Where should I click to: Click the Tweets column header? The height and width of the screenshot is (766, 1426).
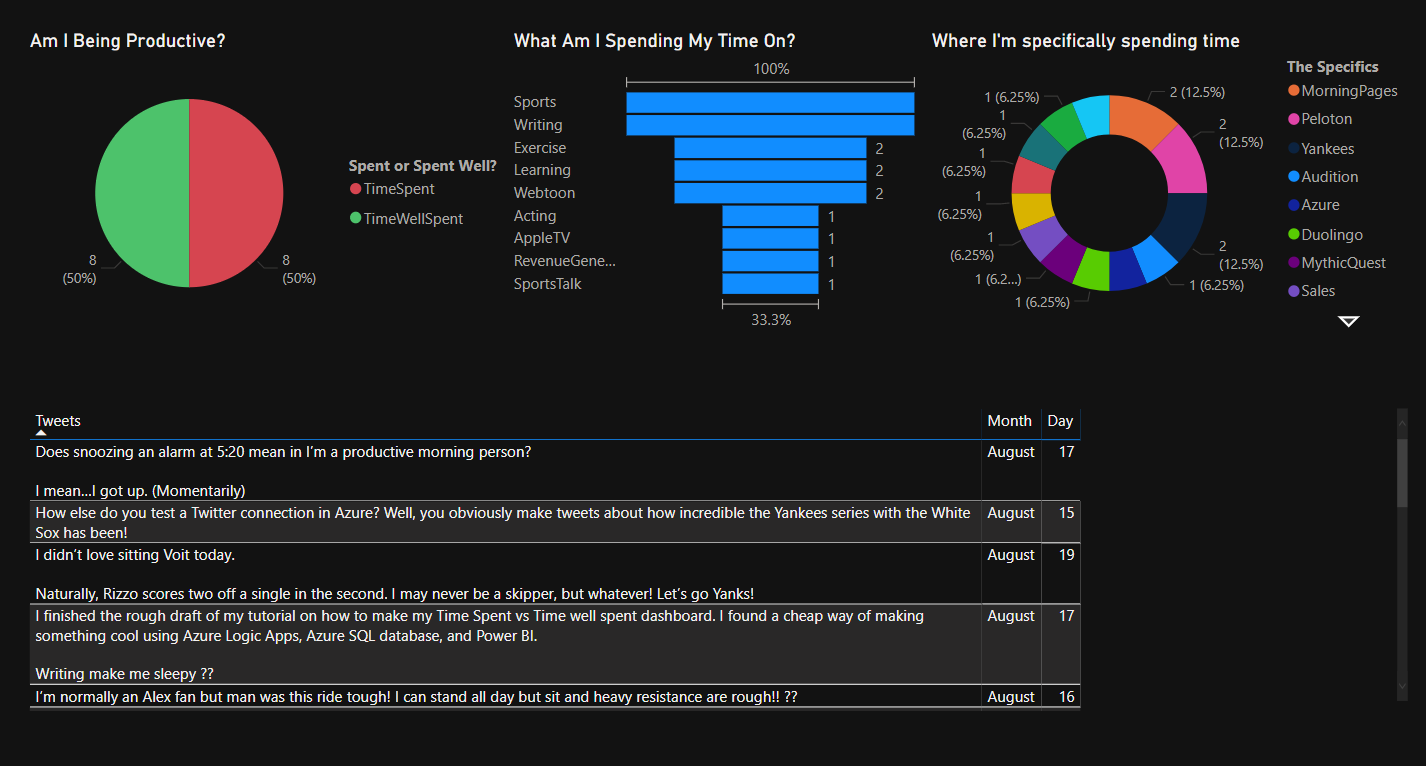tap(58, 421)
